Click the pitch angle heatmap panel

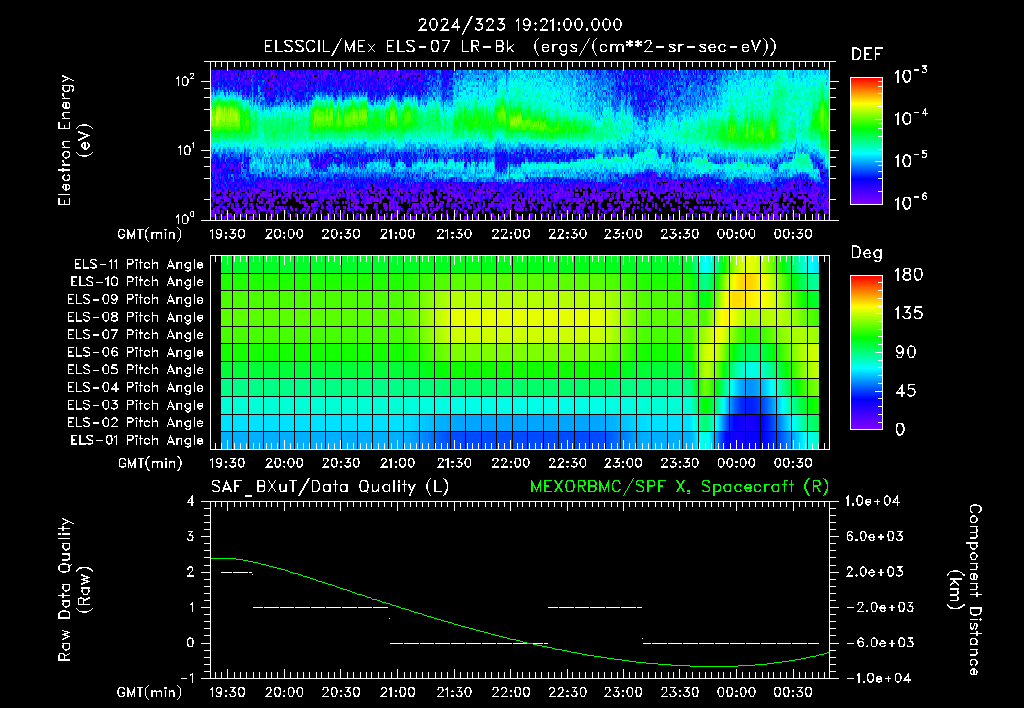click(520, 352)
